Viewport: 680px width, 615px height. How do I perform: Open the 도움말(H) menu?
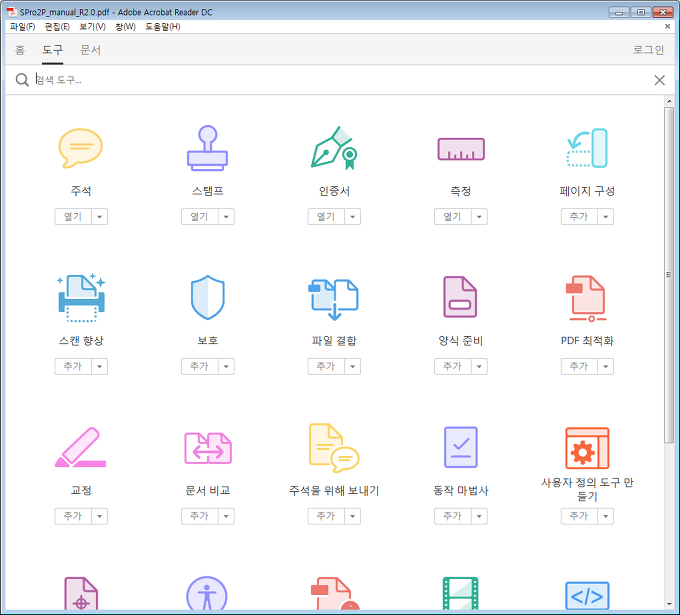[x=163, y=26]
